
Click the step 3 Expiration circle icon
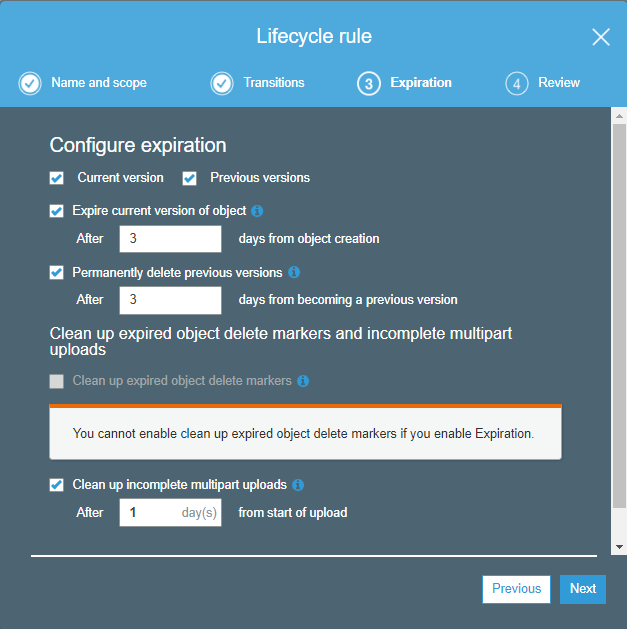369,83
